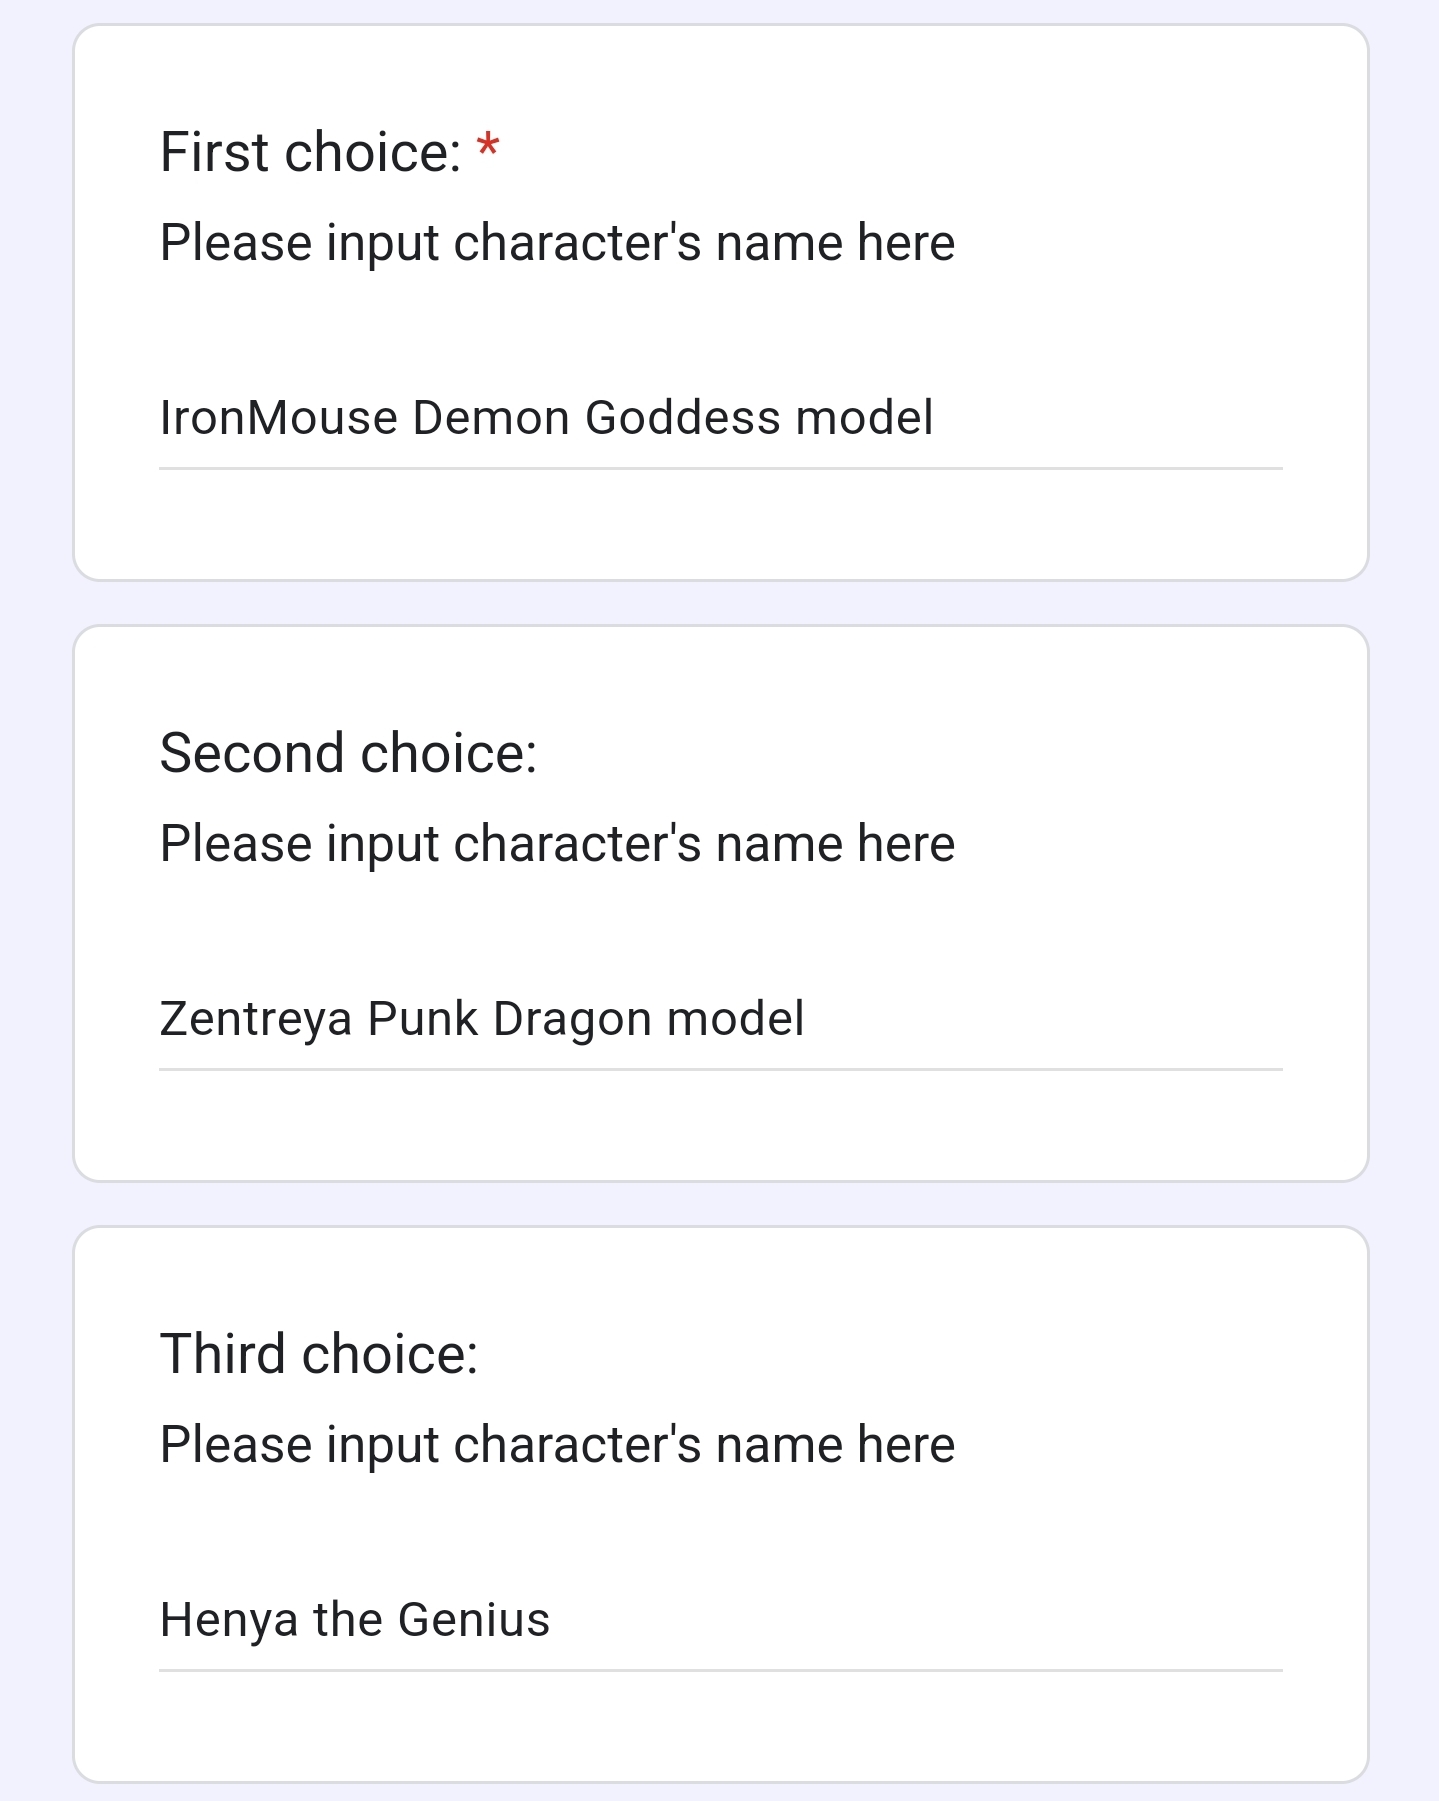The height and width of the screenshot is (1801, 1439).
Task: Place cursor on the word 'IronMouse'
Action: pos(279,418)
